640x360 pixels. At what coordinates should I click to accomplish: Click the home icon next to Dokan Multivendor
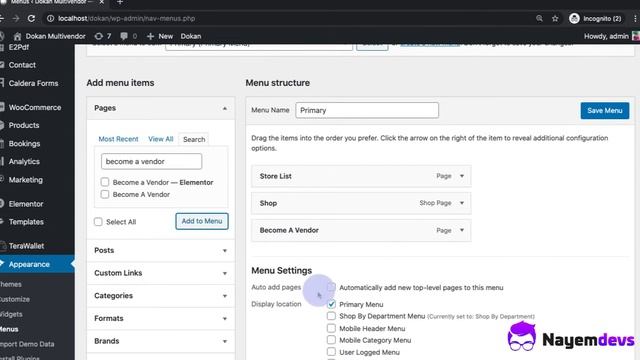(x=17, y=36)
